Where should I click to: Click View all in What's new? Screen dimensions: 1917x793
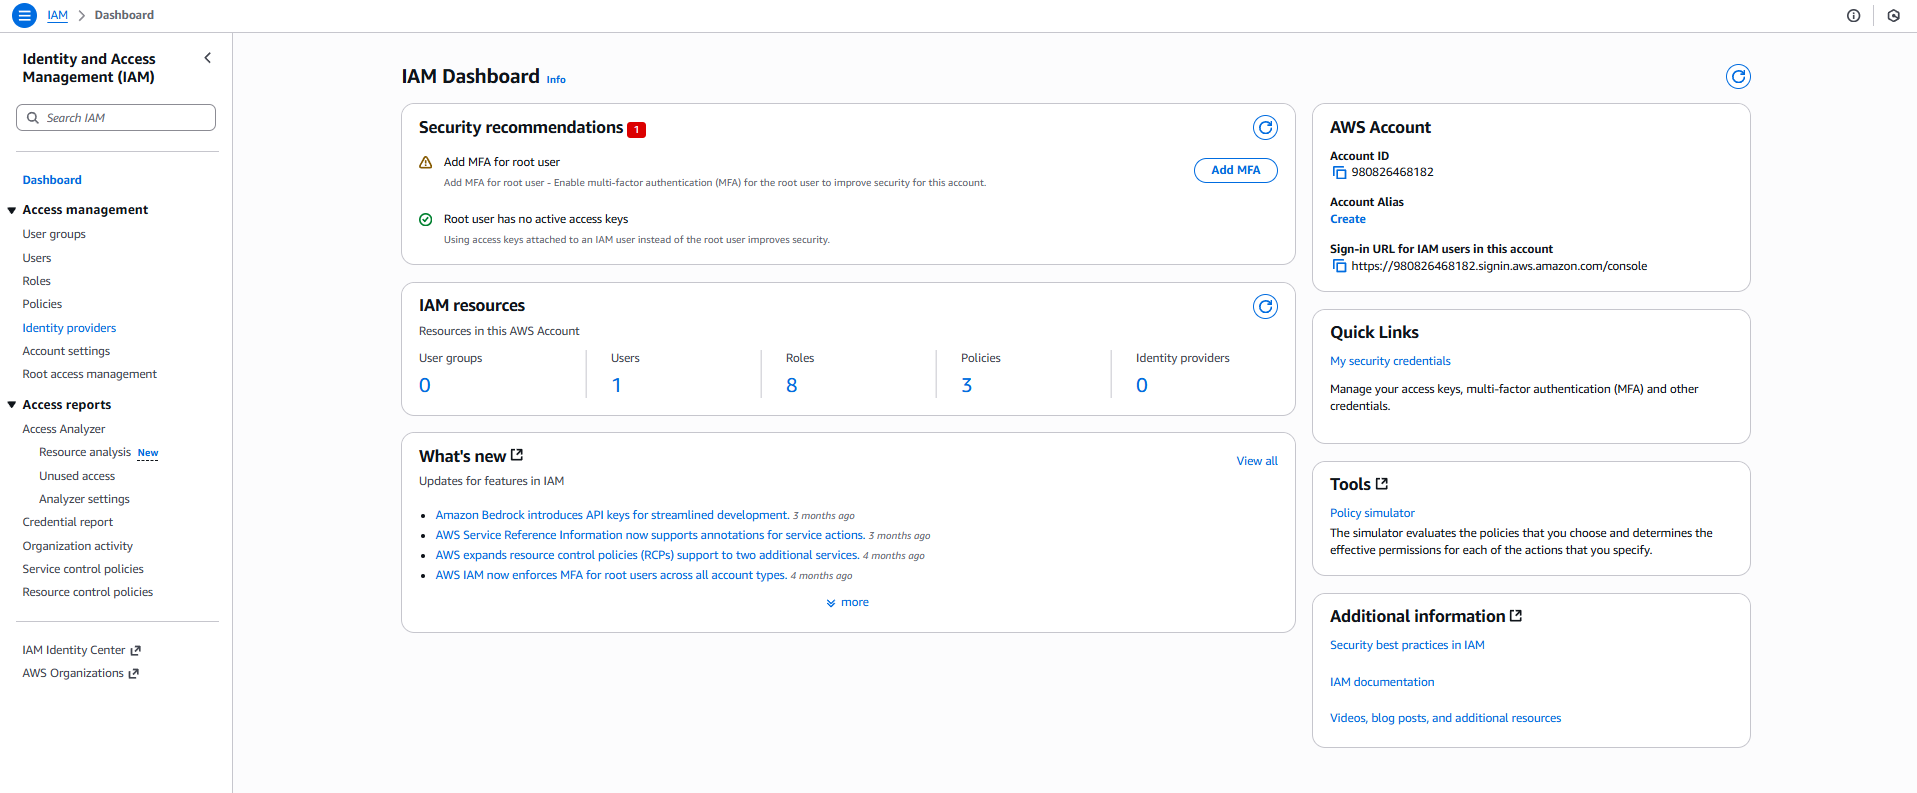[x=1257, y=461]
